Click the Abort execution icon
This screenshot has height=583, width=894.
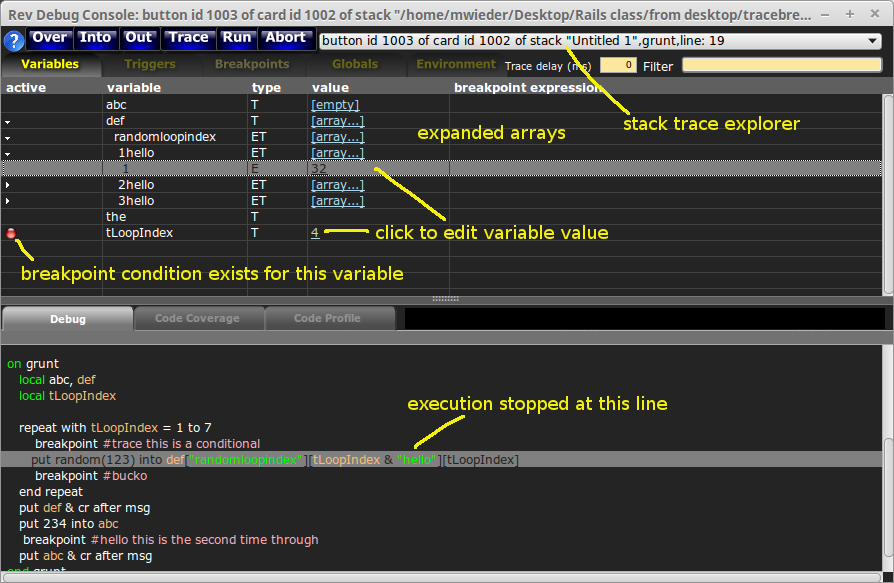(286, 38)
